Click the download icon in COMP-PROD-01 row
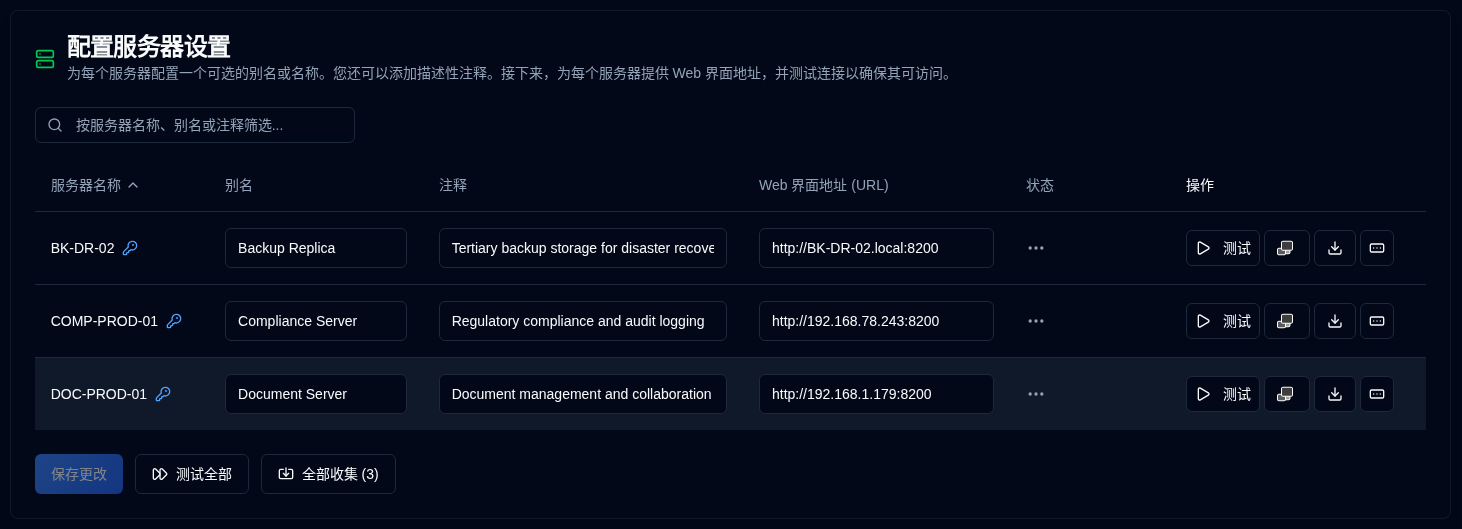 pos(1334,321)
